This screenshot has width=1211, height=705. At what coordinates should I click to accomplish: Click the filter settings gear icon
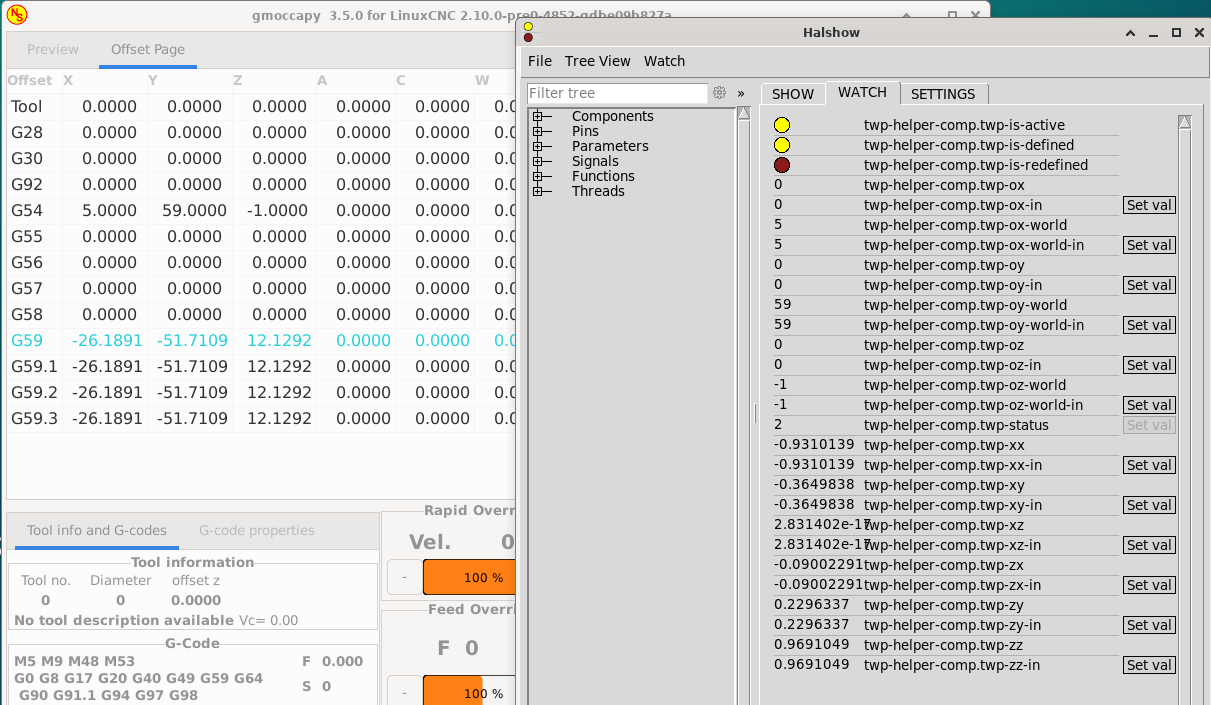719,93
